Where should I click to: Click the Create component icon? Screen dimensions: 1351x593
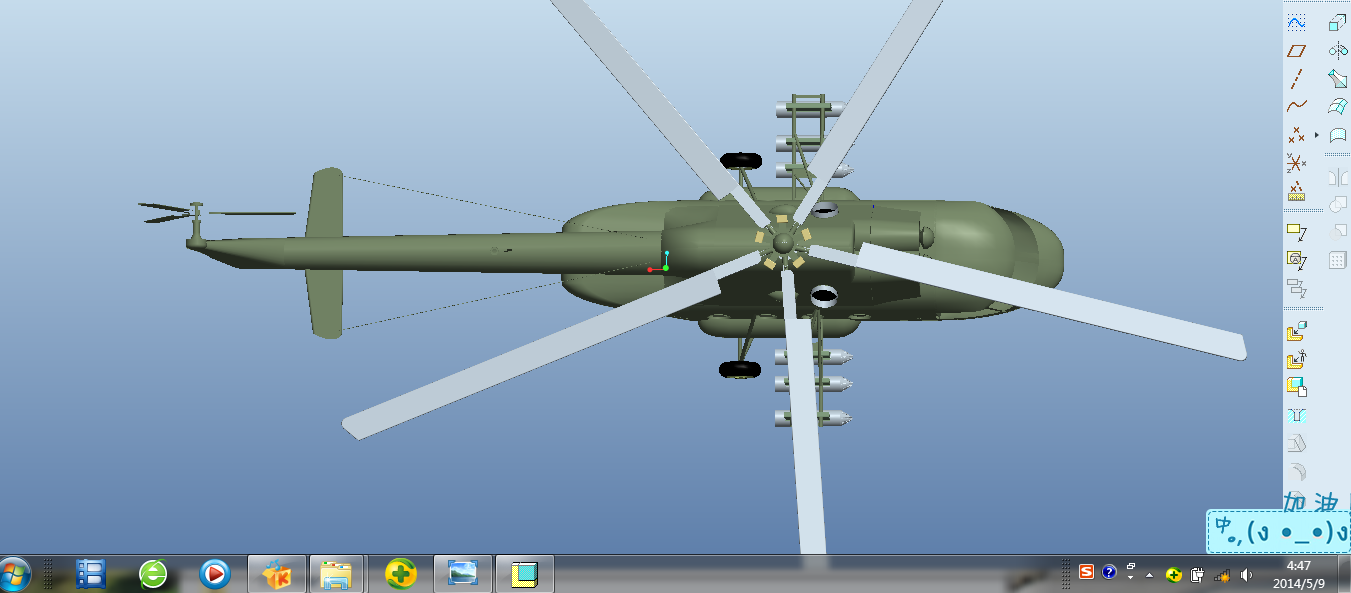point(1296,359)
